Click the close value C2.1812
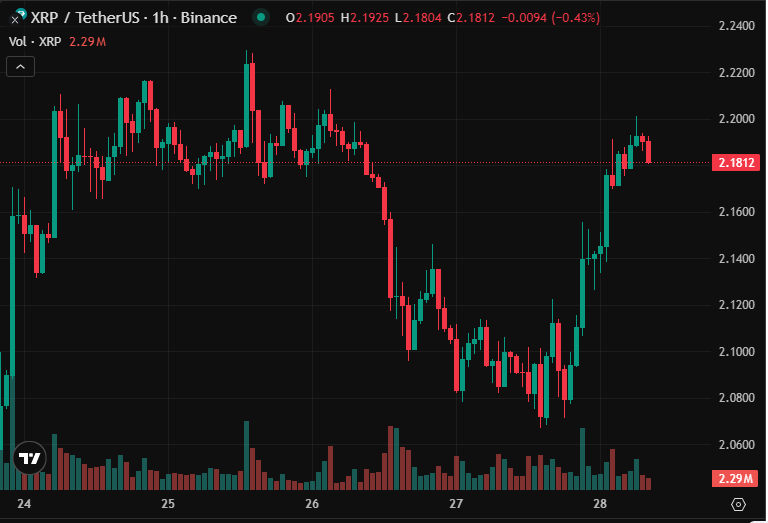The image size is (768, 523). tap(471, 18)
